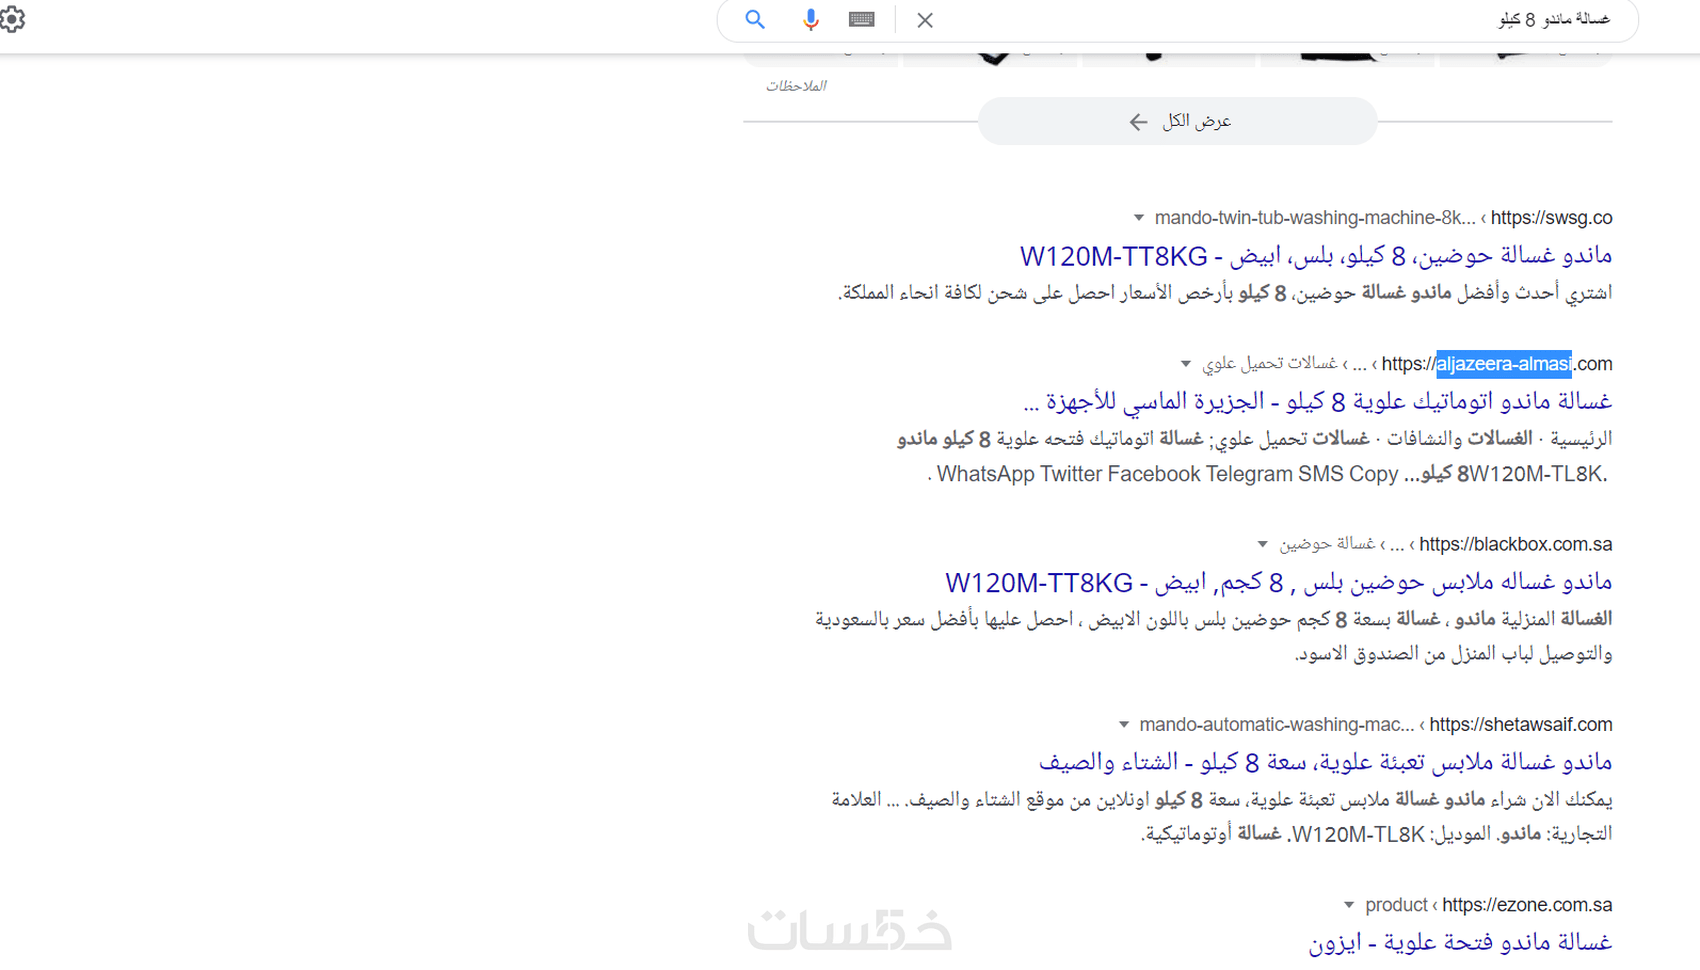This screenshot has height=970, width=1700.
Task: Click the highlighted aljazeera-almasi.com URL
Action: 1497,364
